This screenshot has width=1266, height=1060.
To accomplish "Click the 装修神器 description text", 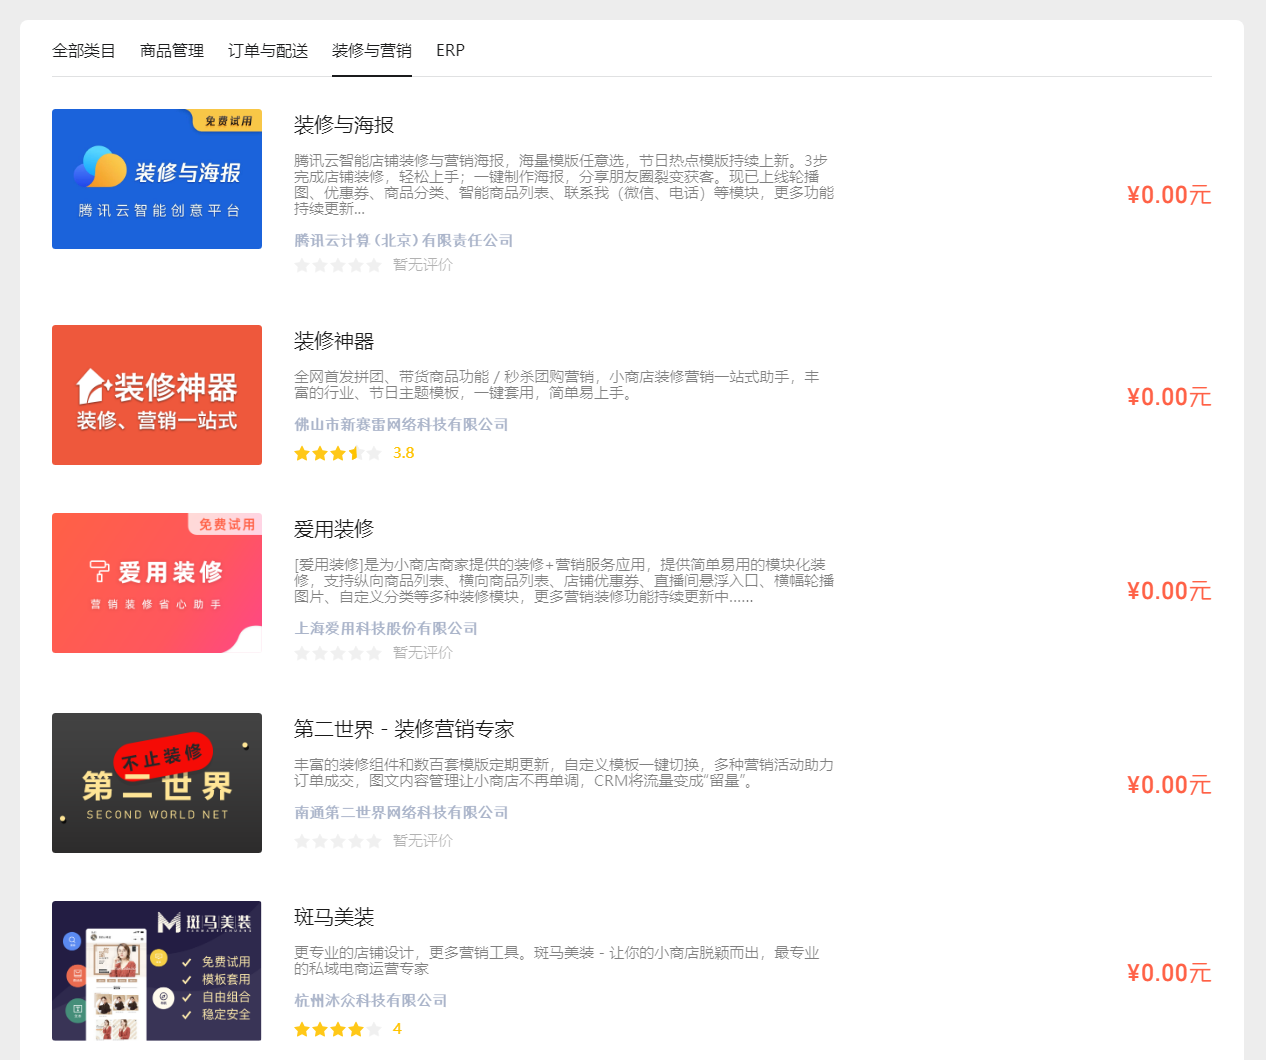I will [557, 385].
